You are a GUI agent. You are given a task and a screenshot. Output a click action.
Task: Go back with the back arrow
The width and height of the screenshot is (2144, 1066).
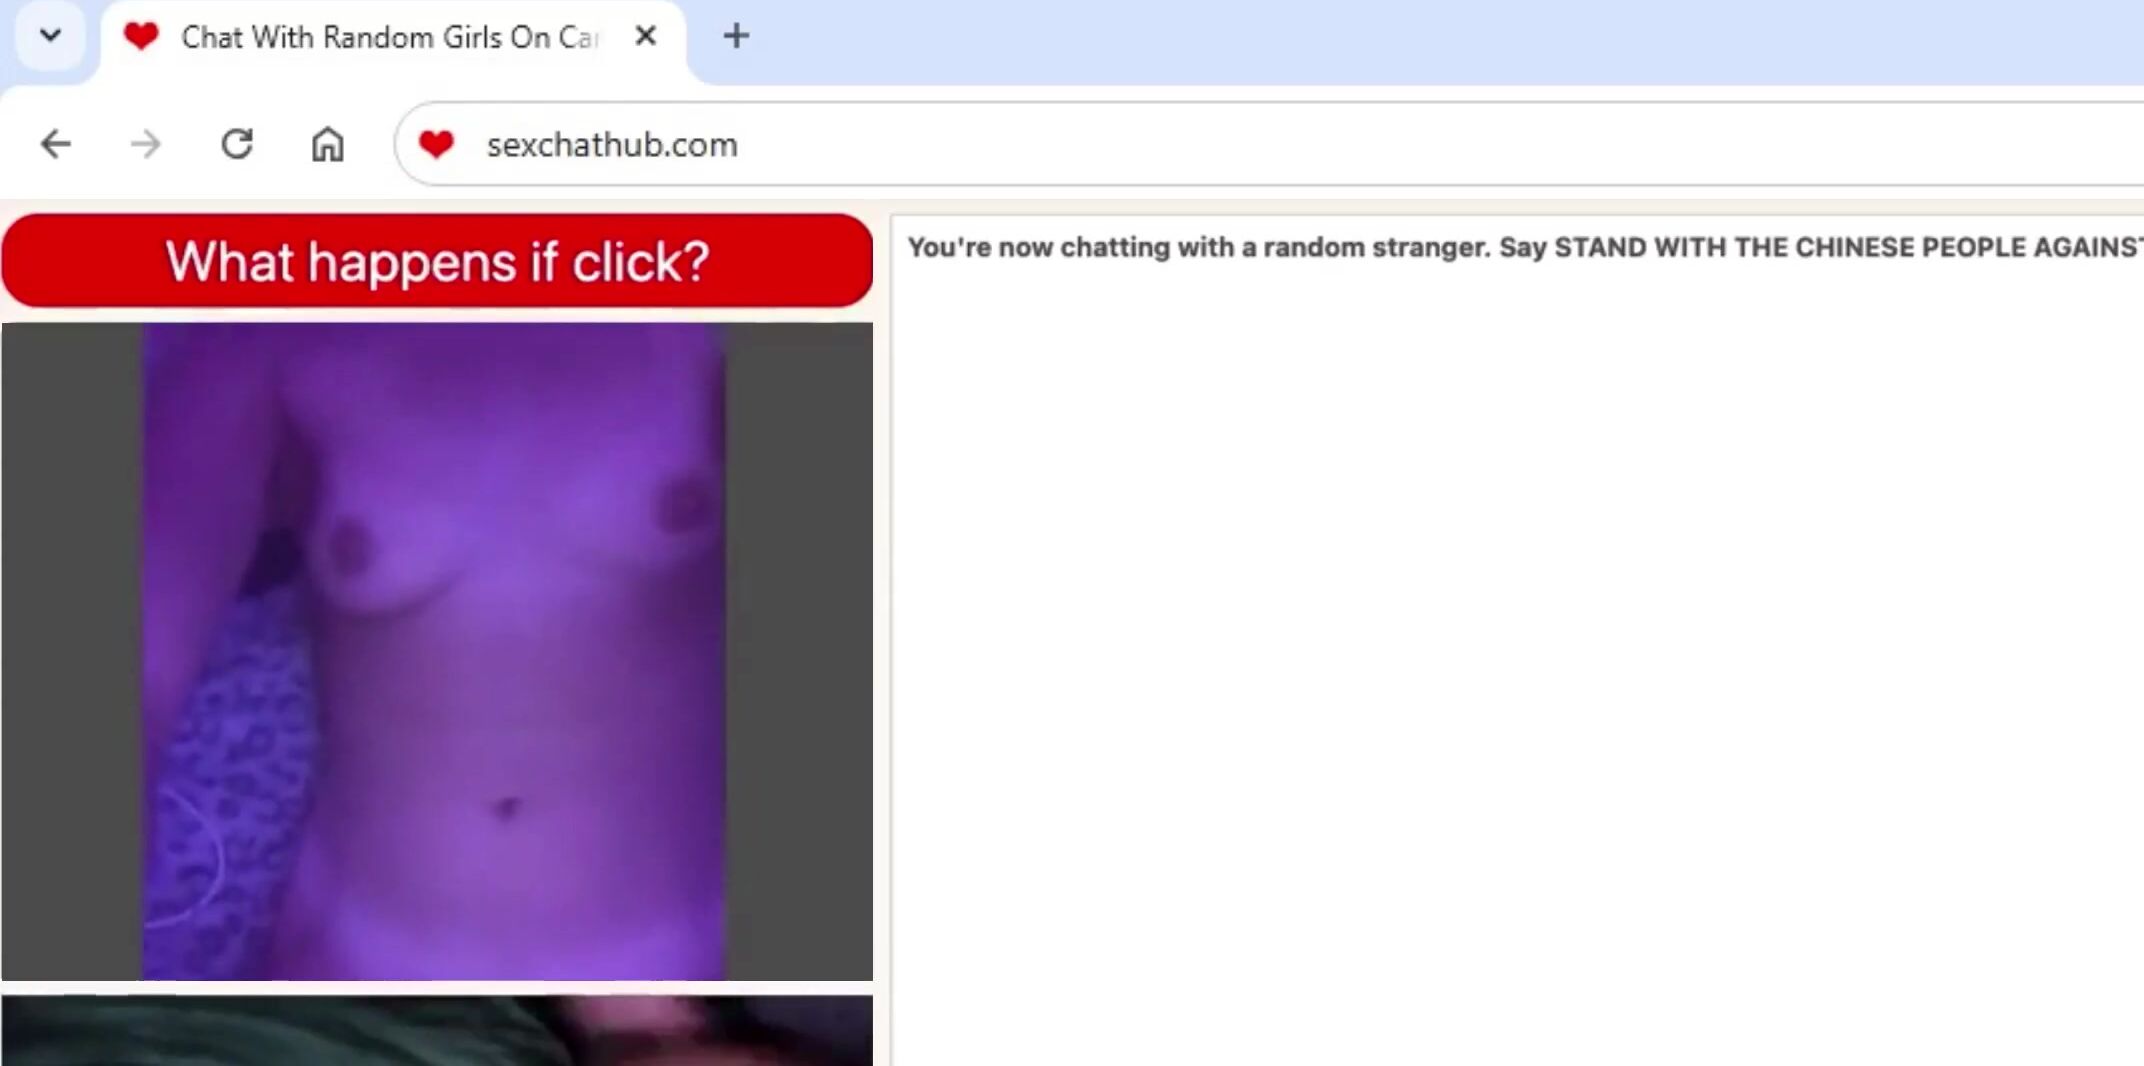56,144
